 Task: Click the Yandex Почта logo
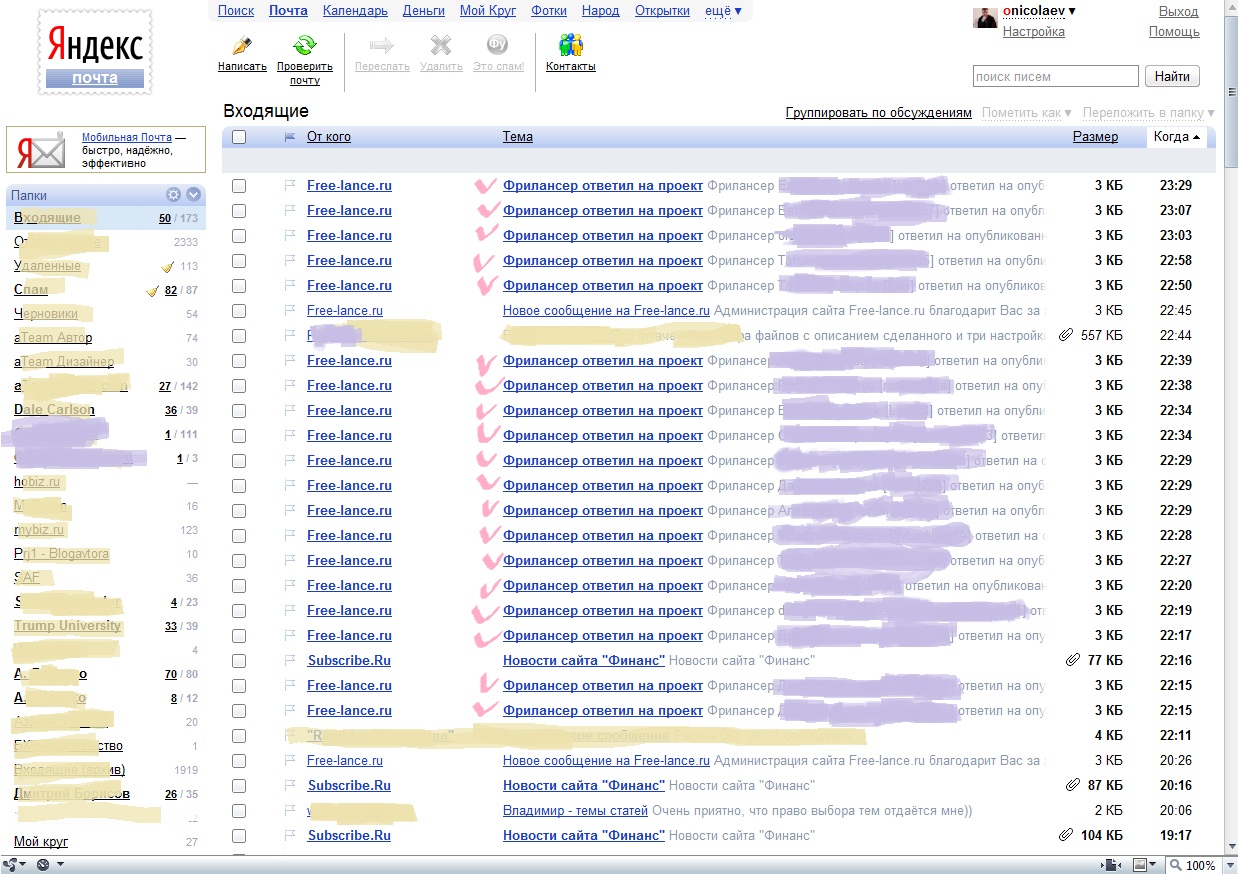tap(95, 53)
